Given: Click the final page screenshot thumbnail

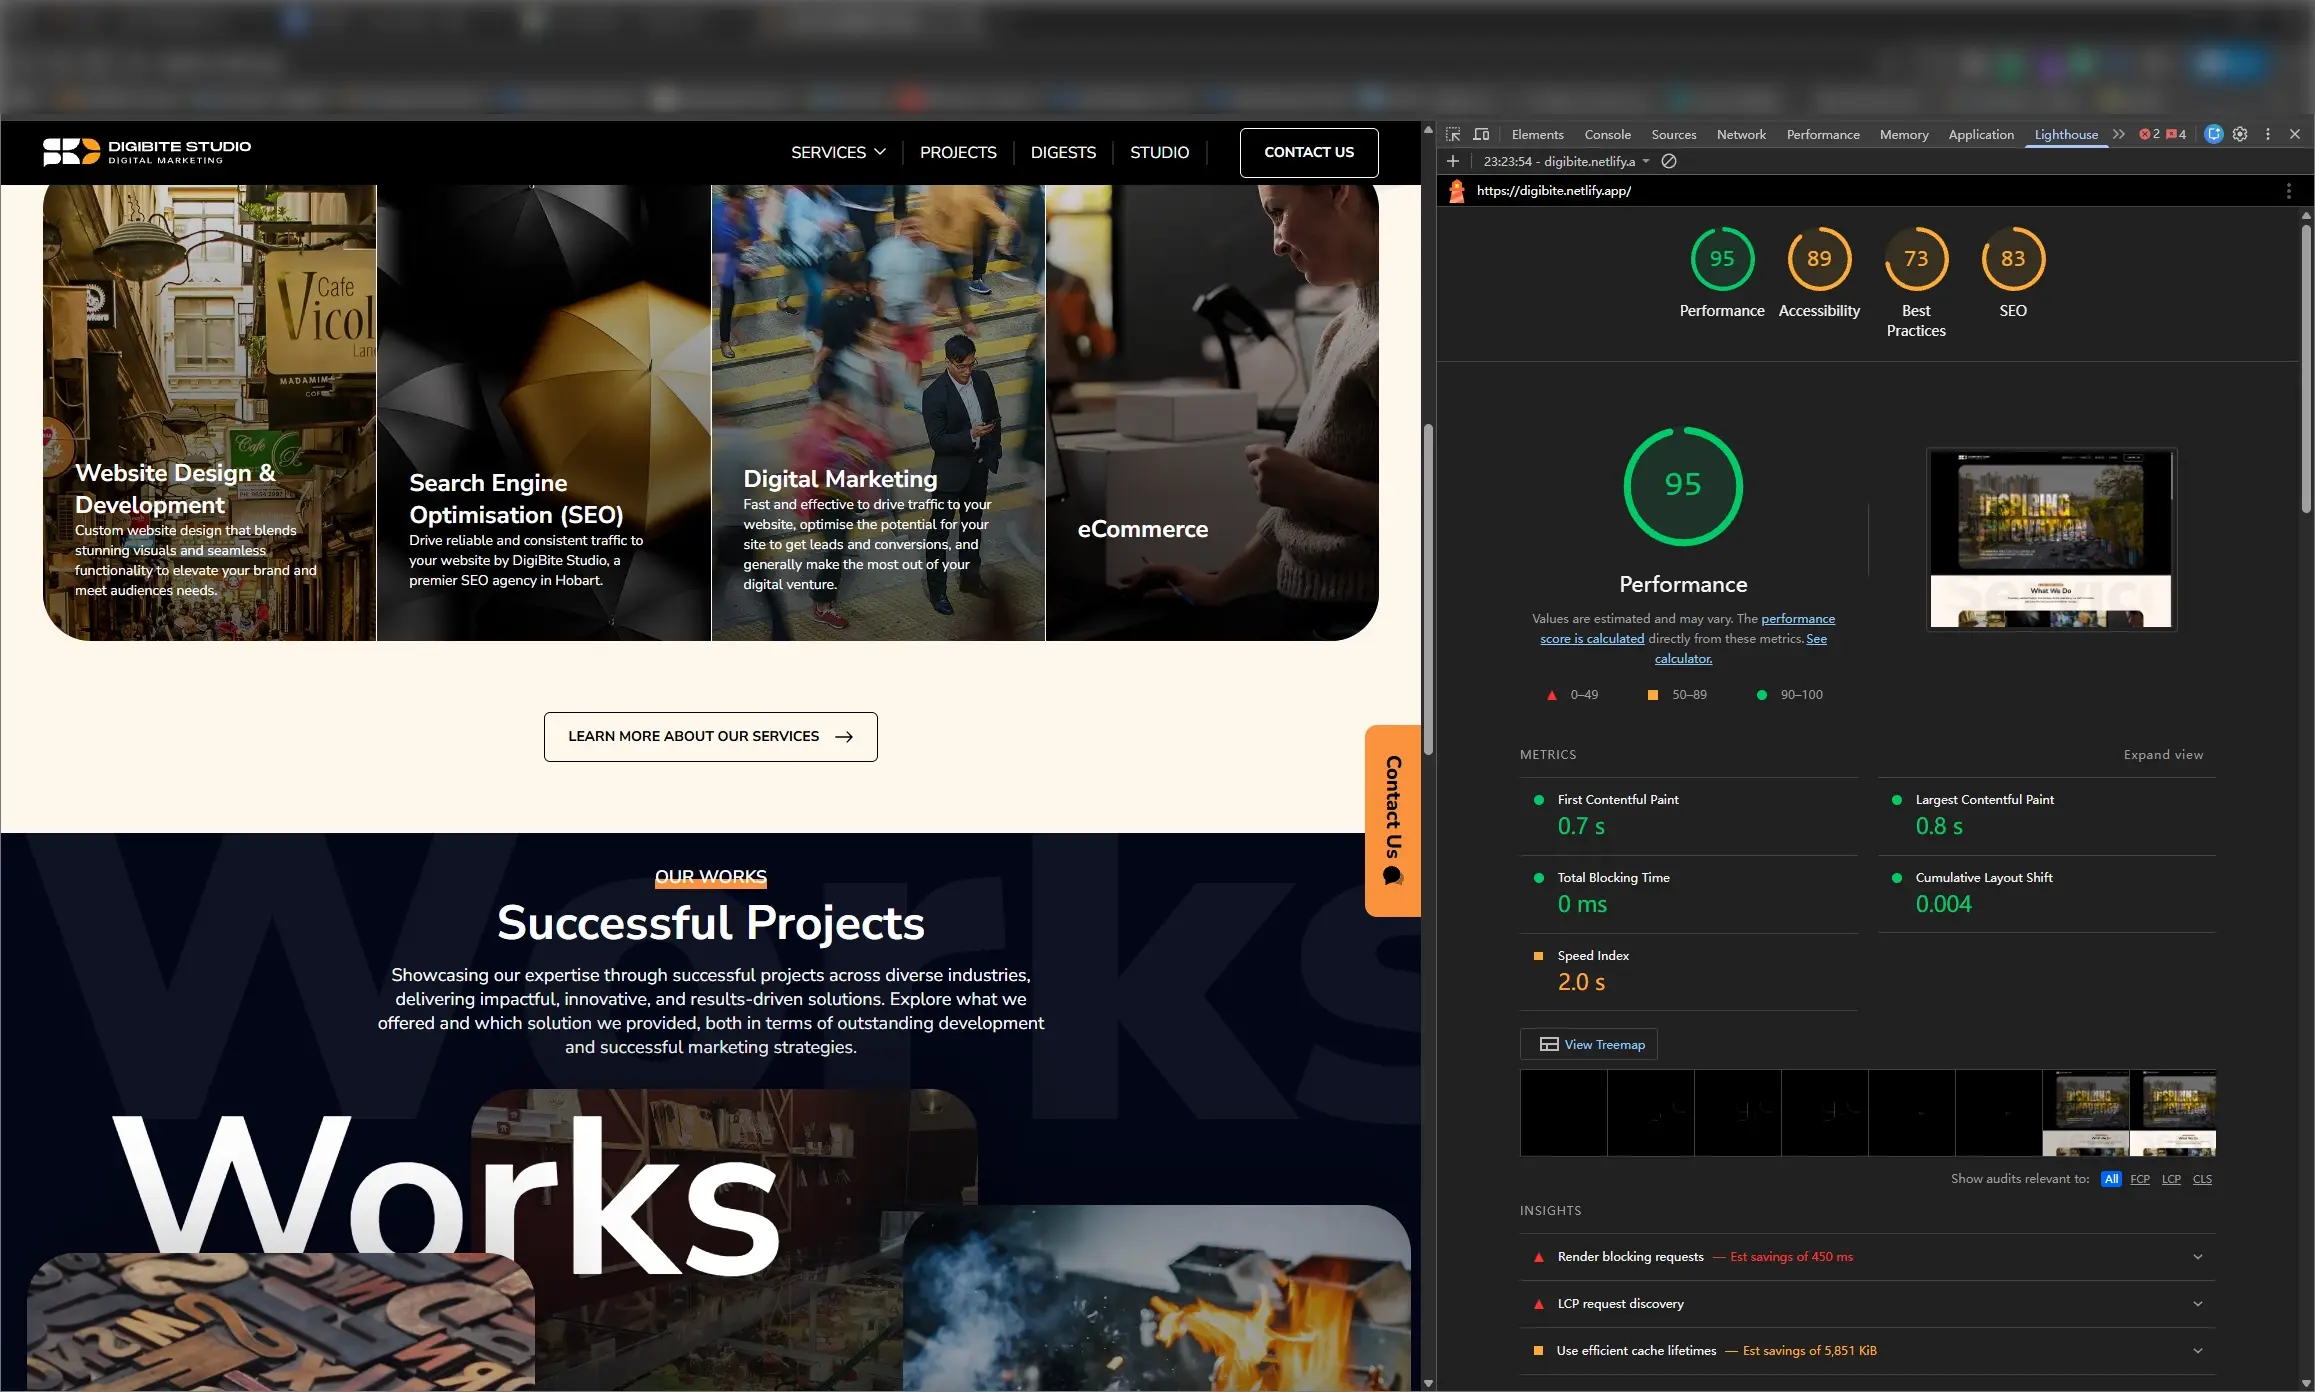Looking at the screenshot, I should [x=2051, y=539].
